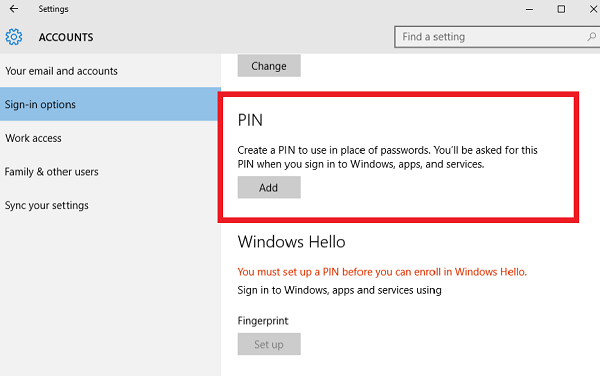Image resolution: width=600 pixels, height=376 pixels.
Task: Select Sign-in options in sidebar
Action: point(110,104)
